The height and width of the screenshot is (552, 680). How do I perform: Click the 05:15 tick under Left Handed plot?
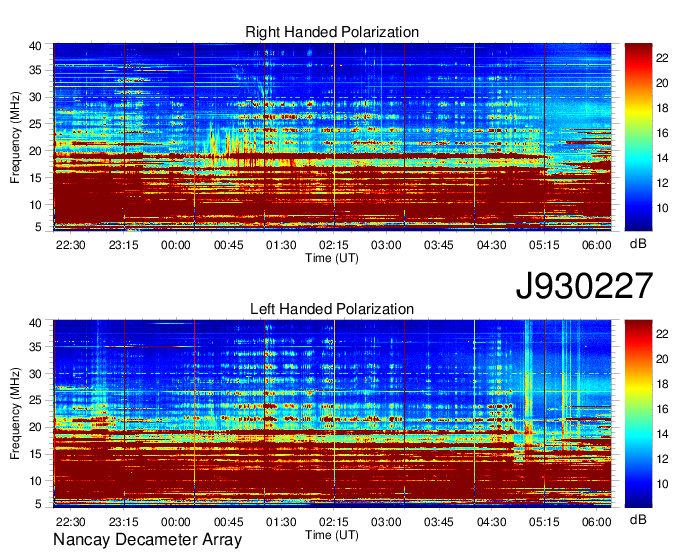point(544,522)
